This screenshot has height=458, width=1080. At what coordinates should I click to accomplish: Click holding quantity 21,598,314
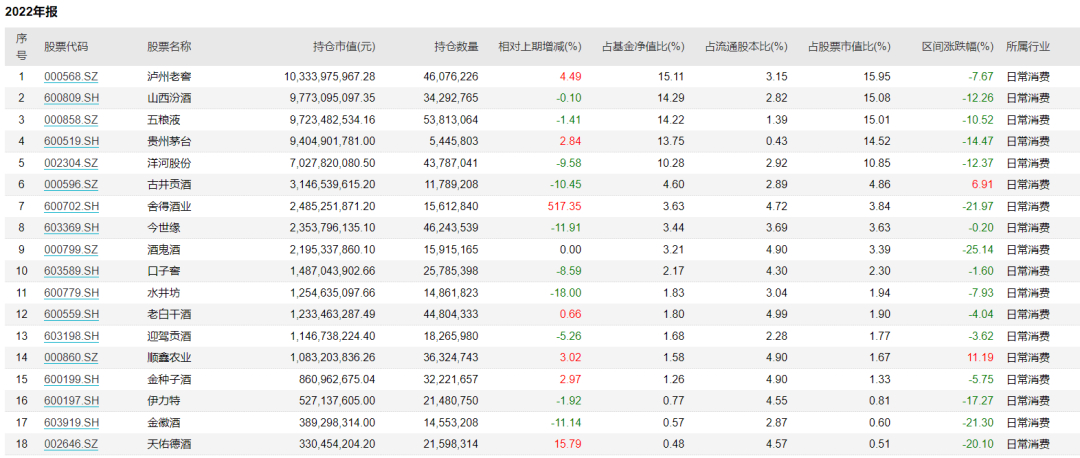pyautogui.click(x=451, y=444)
